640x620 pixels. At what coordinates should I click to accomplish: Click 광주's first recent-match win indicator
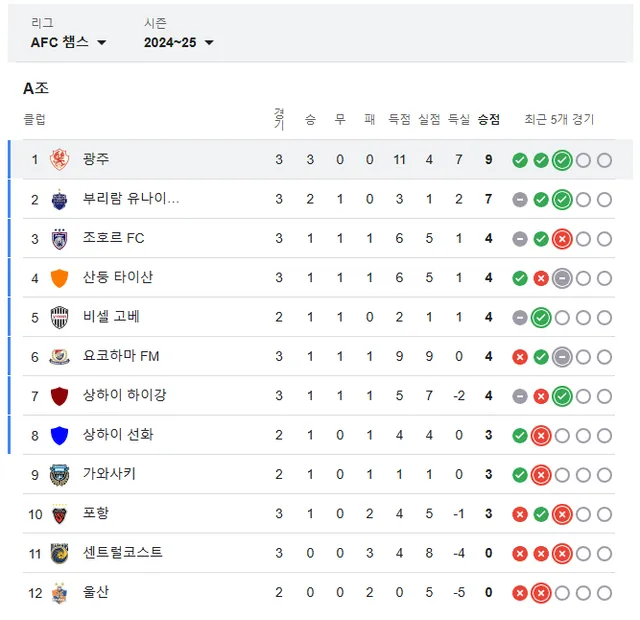[520, 160]
